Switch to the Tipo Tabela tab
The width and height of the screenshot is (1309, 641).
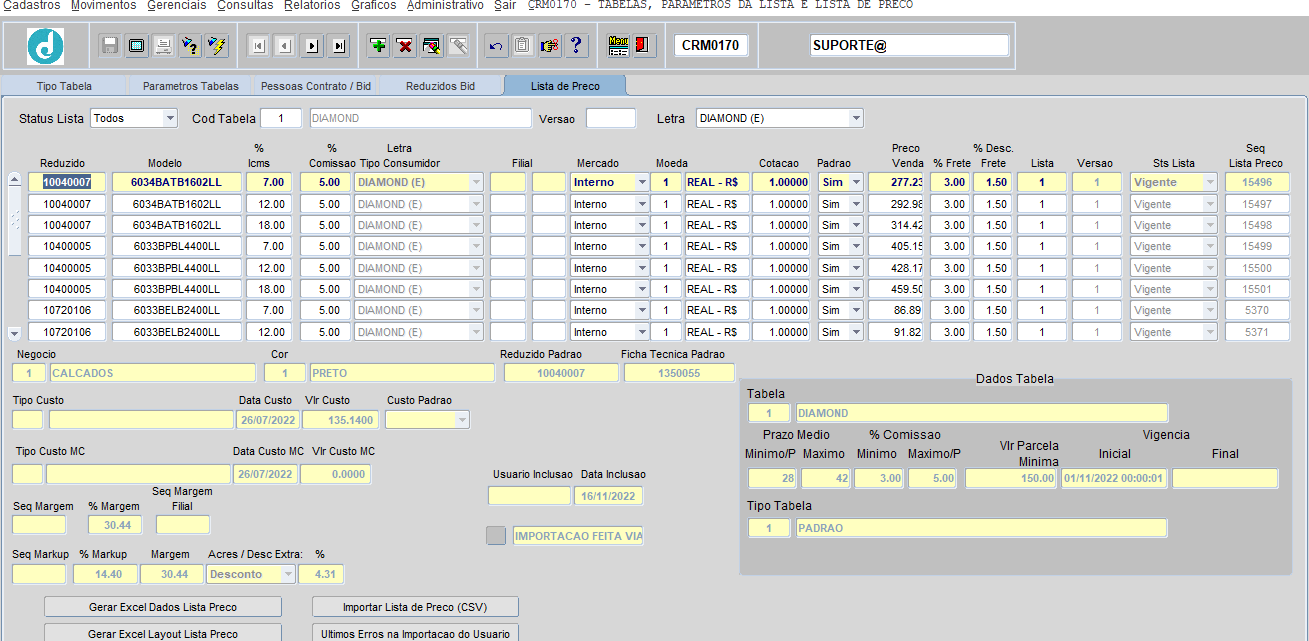point(64,86)
